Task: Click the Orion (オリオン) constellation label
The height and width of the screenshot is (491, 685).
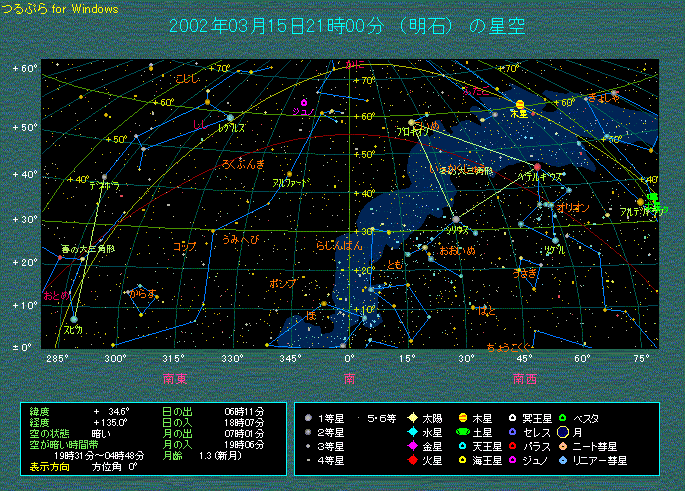Action: tap(573, 207)
